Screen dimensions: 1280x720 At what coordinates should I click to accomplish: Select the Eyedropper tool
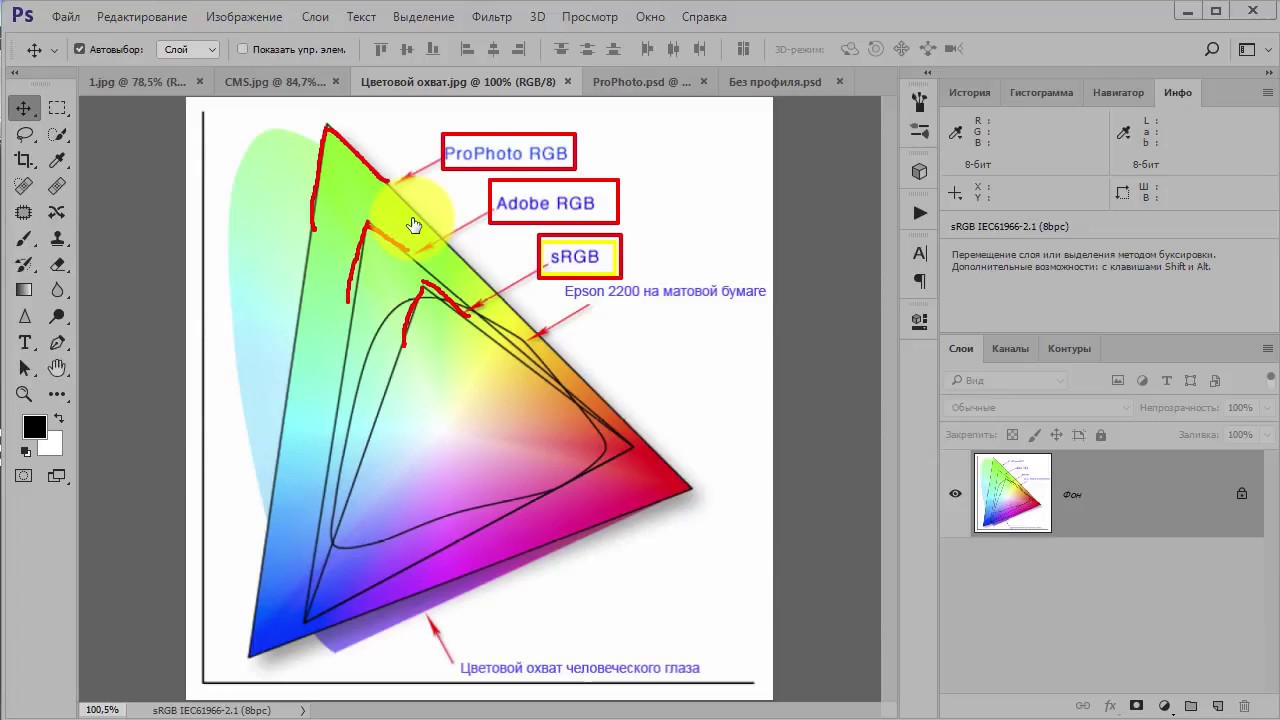coord(57,160)
